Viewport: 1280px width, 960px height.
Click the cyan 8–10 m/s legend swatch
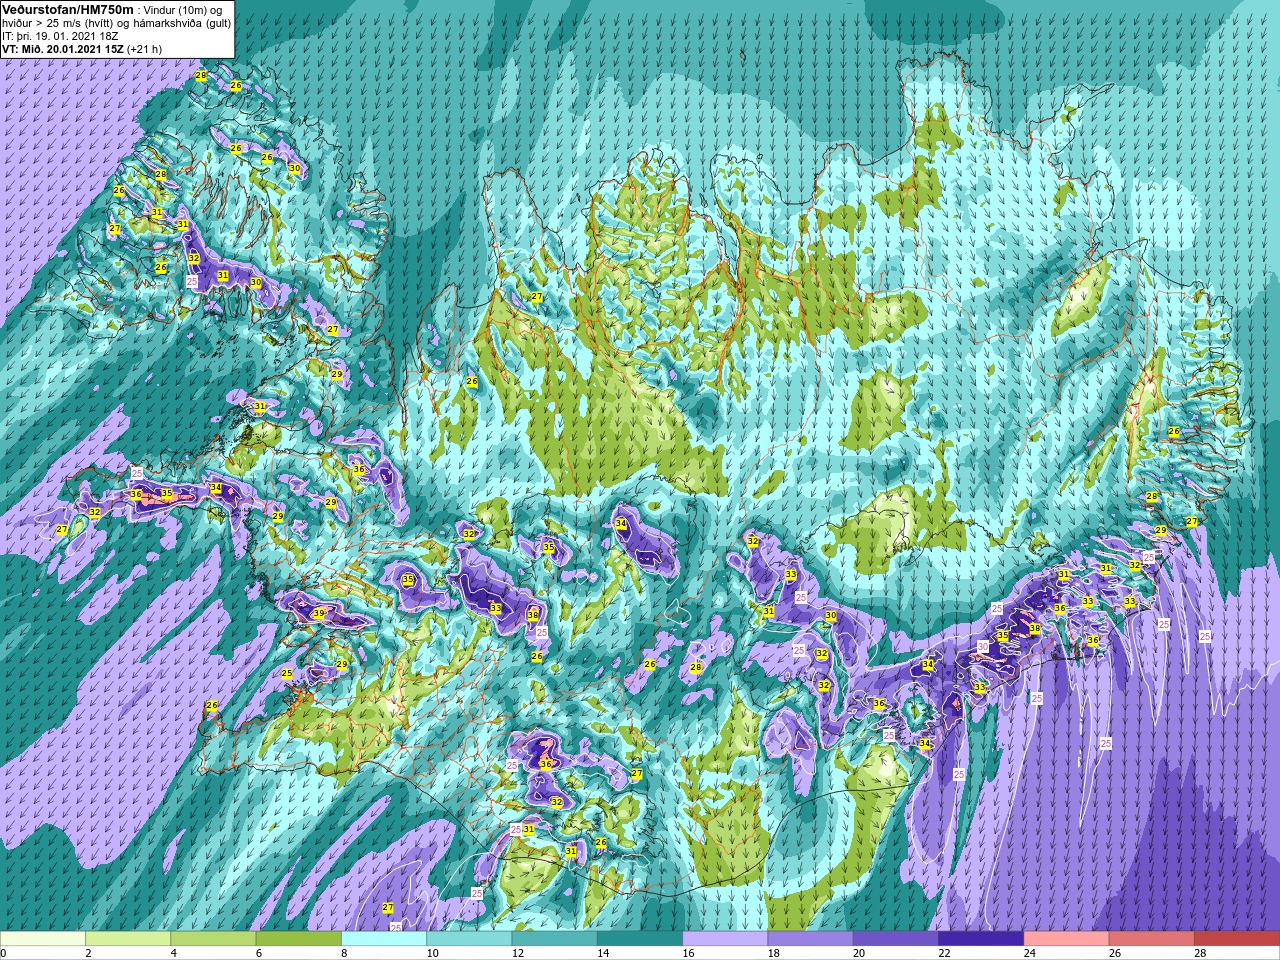pos(384,939)
